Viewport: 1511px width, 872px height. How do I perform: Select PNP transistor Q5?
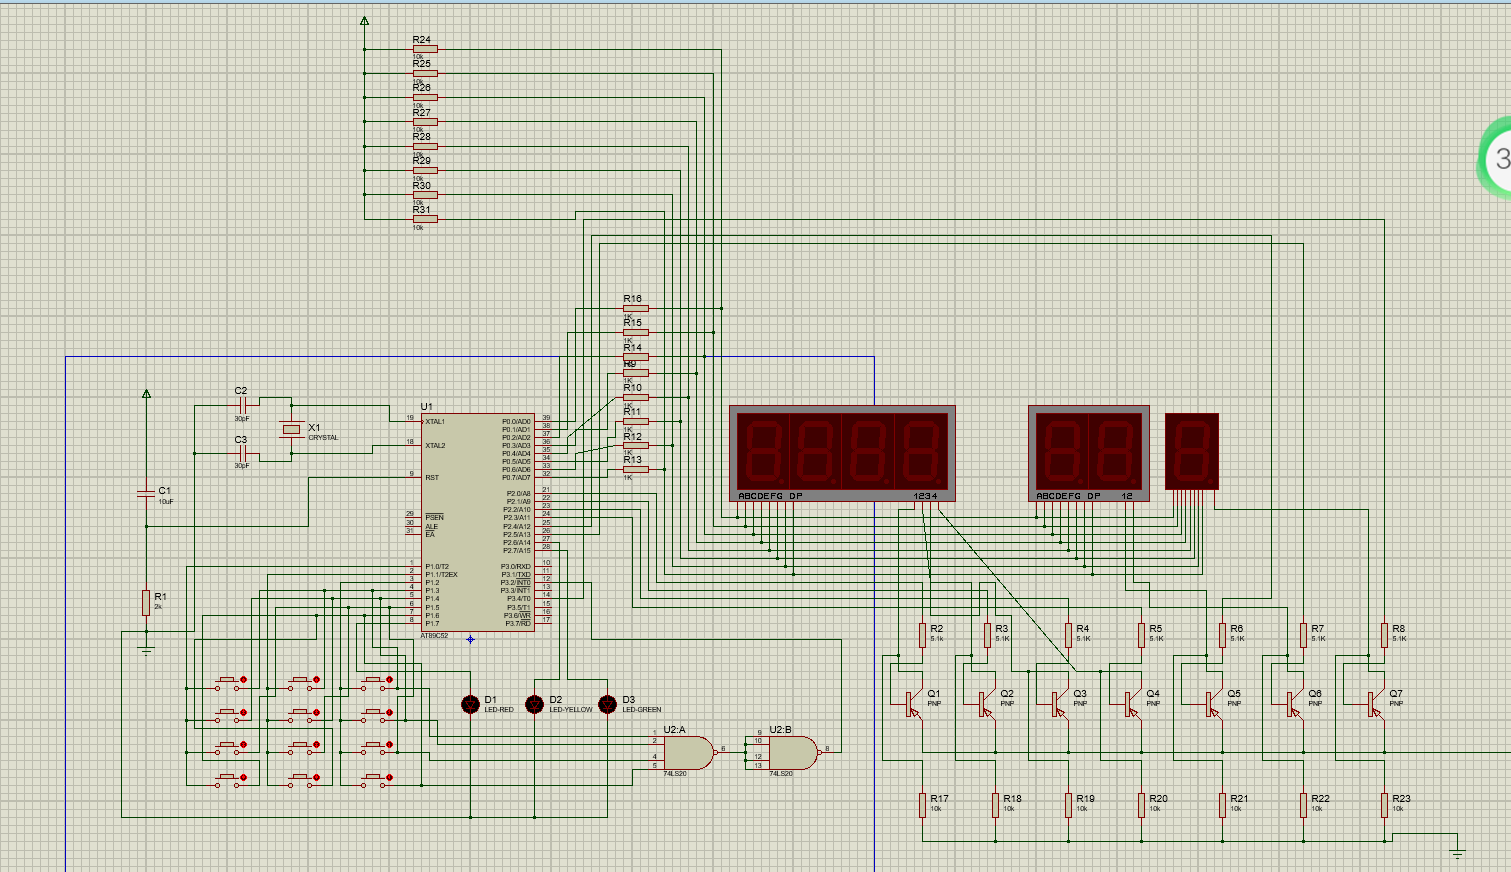pyautogui.click(x=1212, y=704)
